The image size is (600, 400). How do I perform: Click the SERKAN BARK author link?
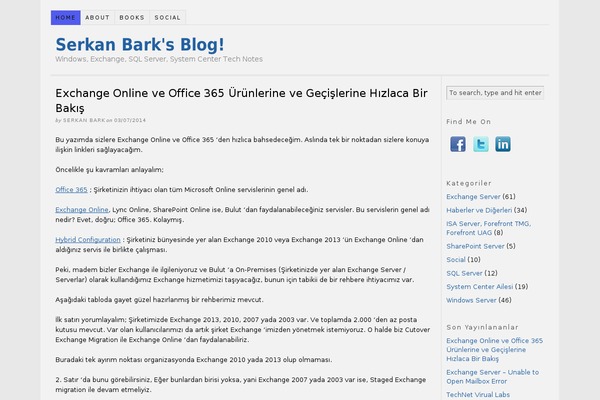[84, 120]
